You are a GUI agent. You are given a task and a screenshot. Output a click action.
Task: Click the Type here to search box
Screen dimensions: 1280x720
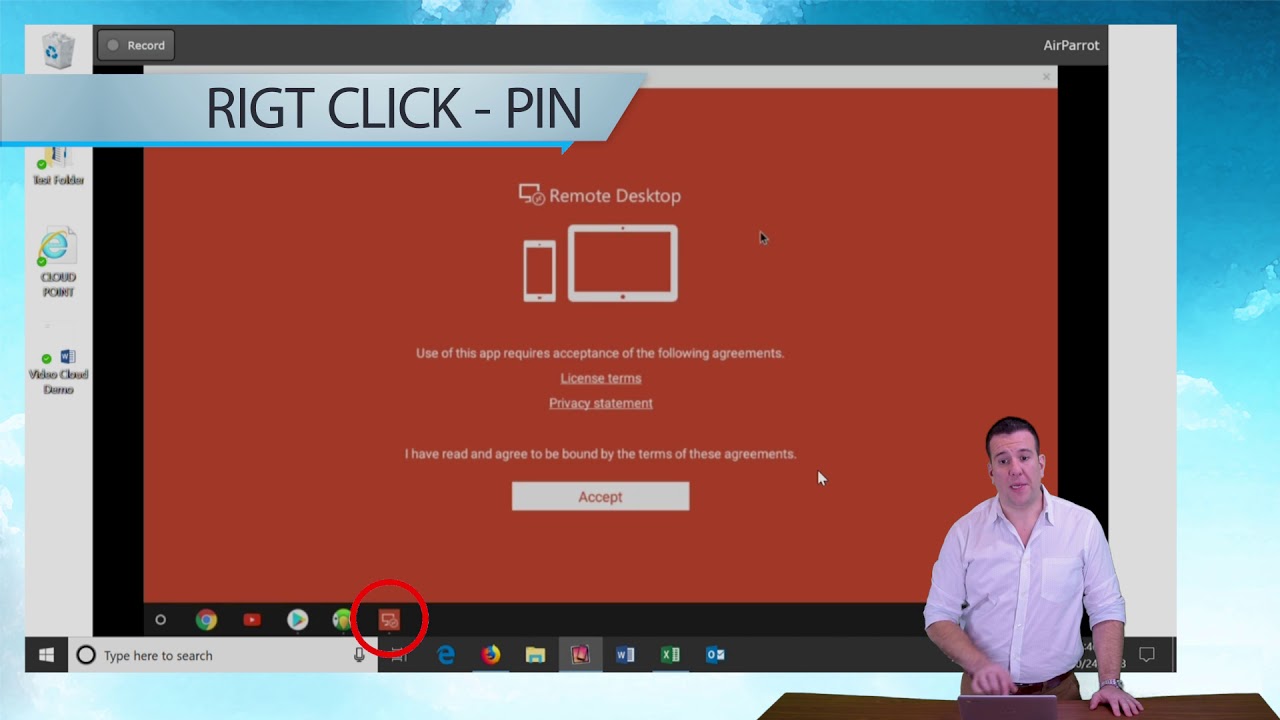pyautogui.click(x=222, y=655)
